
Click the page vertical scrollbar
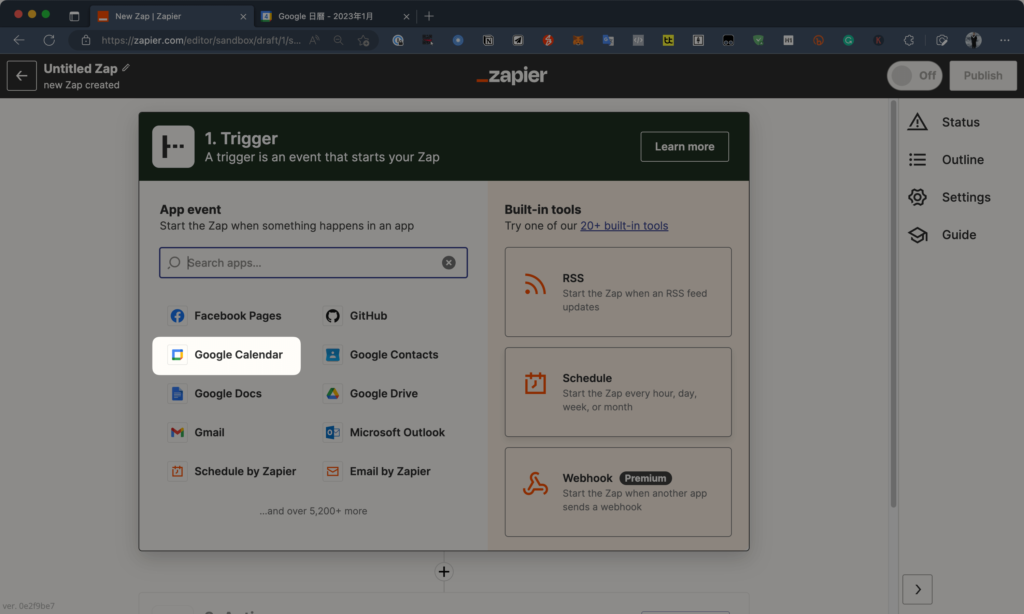(893, 304)
